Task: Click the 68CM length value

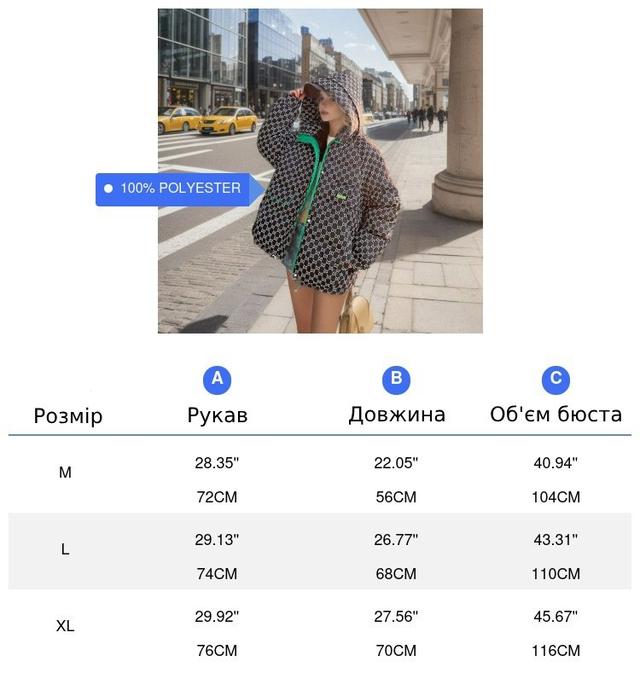Action: tap(396, 573)
